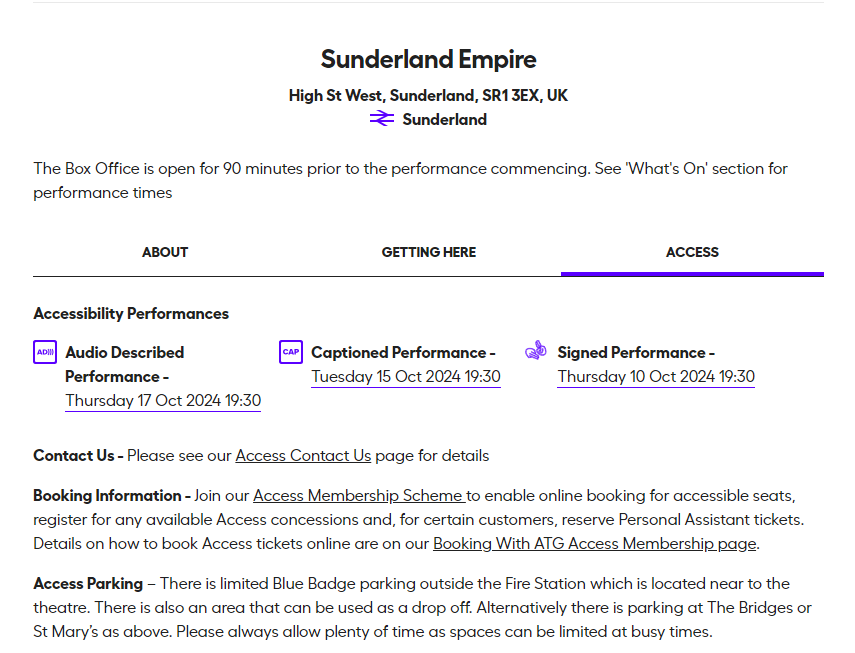The width and height of the screenshot is (855, 653).
Task: Click Thursday 10 Oct 2024 signed performance date
Action: coord(655,377)
